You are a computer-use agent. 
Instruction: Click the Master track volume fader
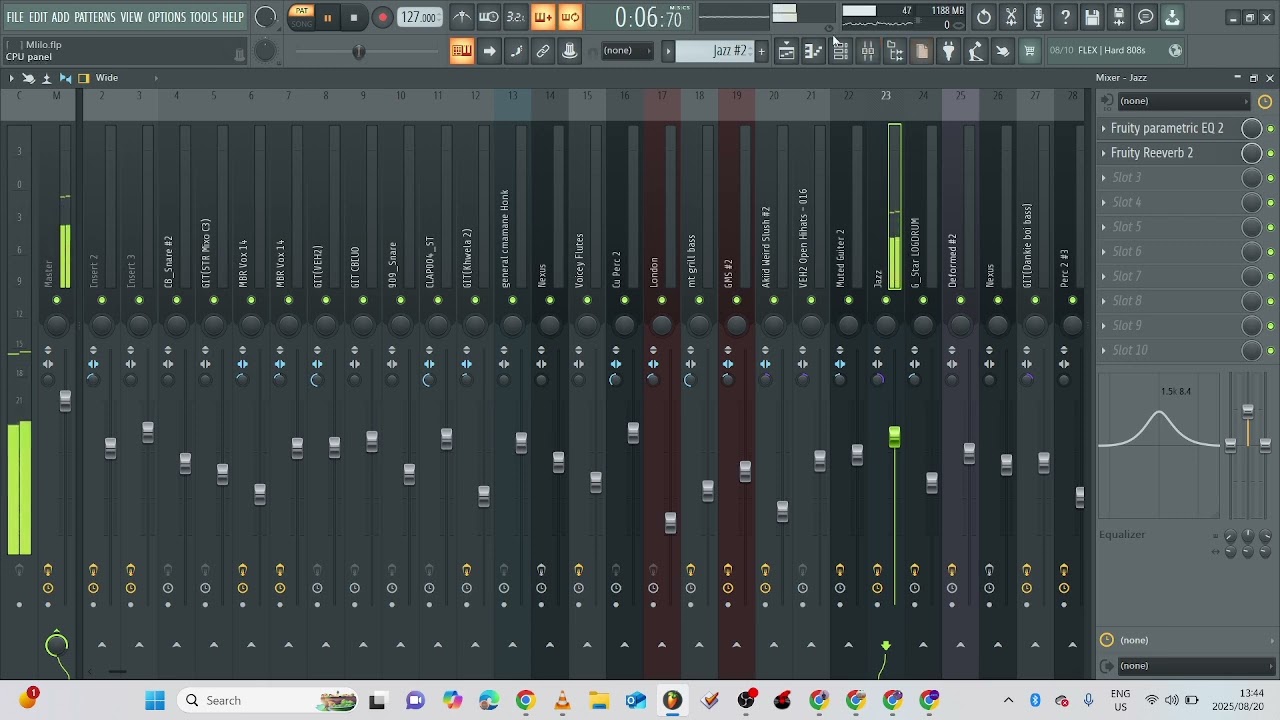[65, 401]
